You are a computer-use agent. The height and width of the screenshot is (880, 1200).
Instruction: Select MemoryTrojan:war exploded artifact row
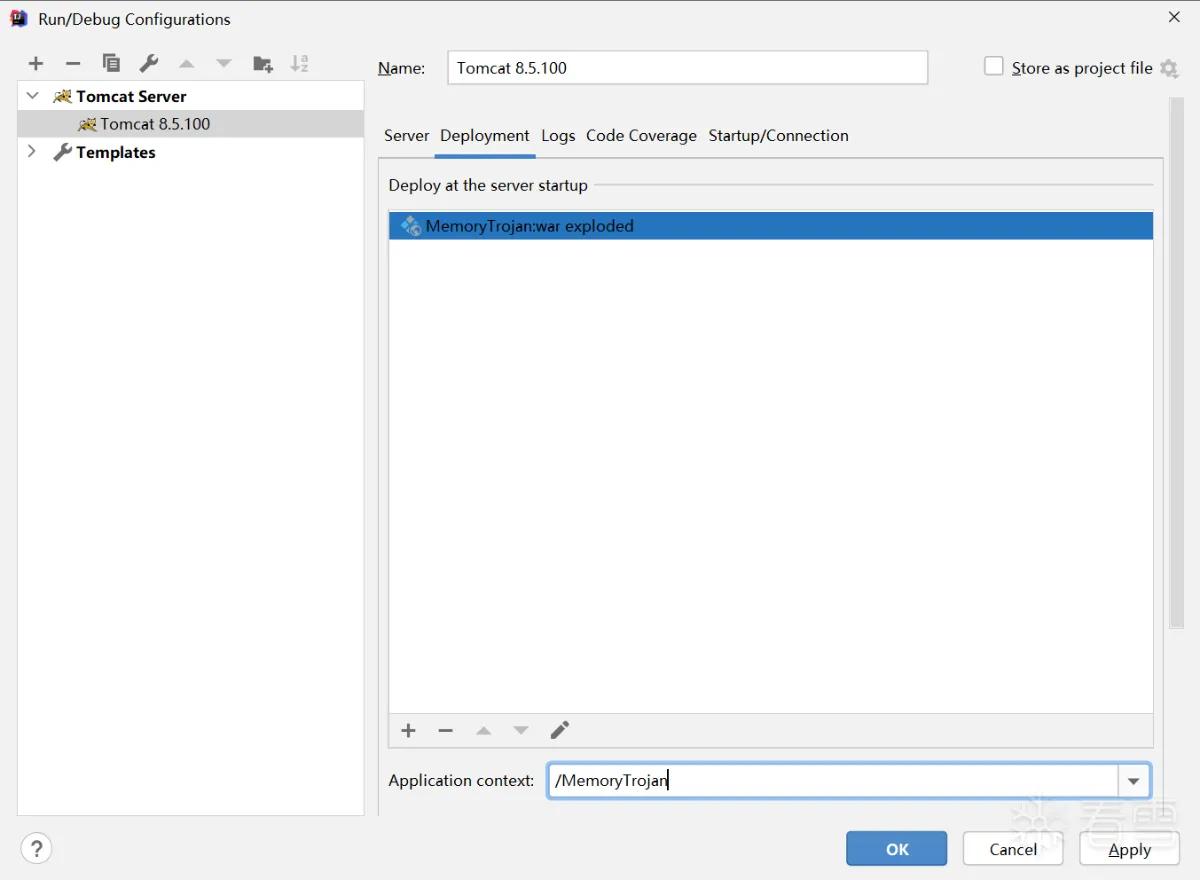[x=771, y=226]
